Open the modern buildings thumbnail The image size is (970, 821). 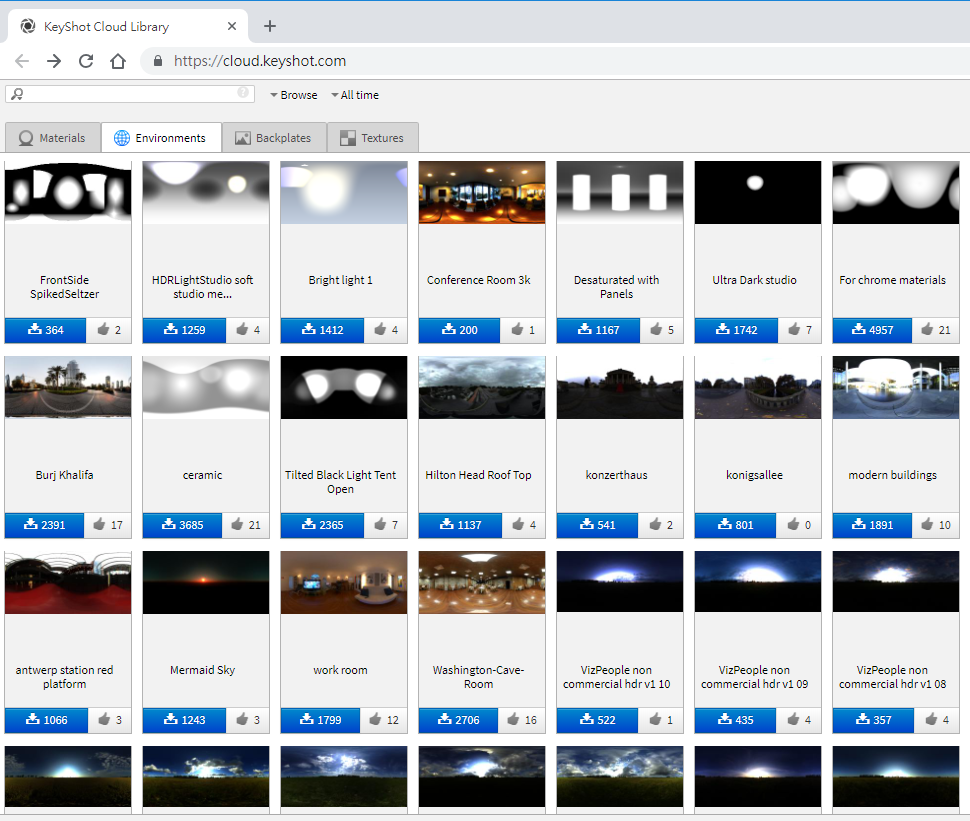(x=896, y=387)
